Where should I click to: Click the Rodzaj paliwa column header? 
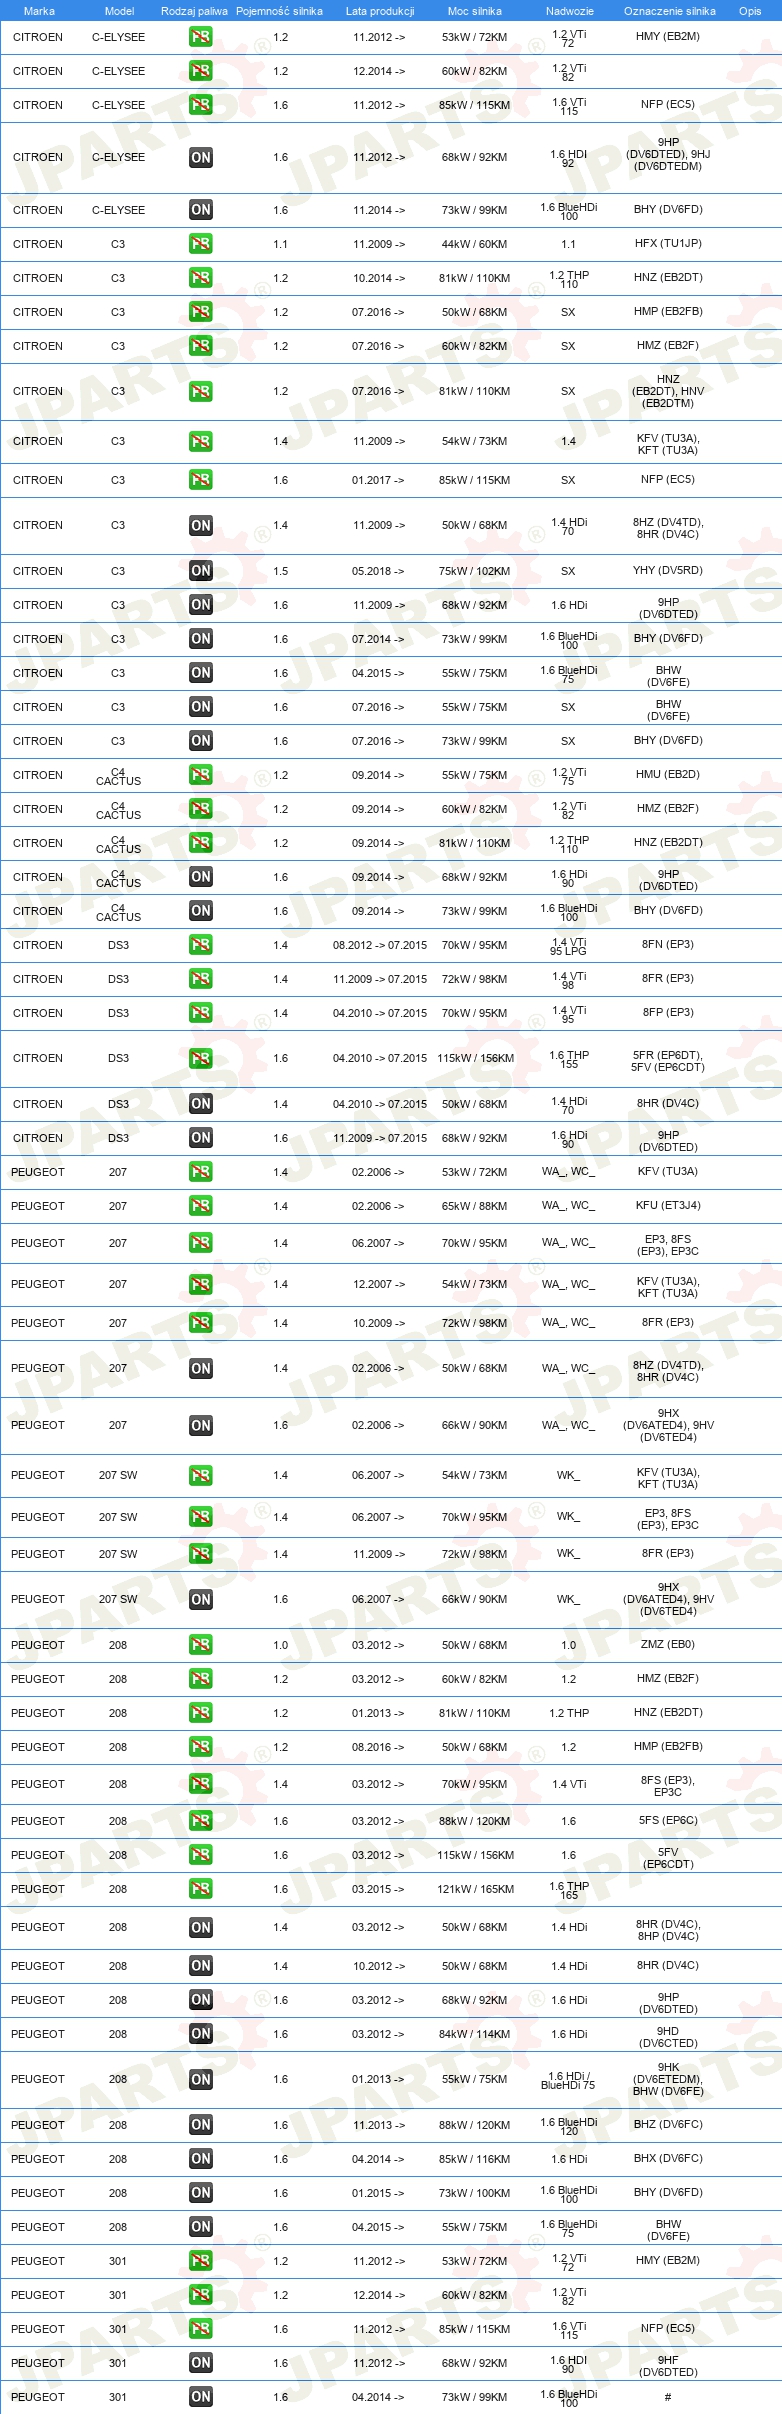coord(194,11)
